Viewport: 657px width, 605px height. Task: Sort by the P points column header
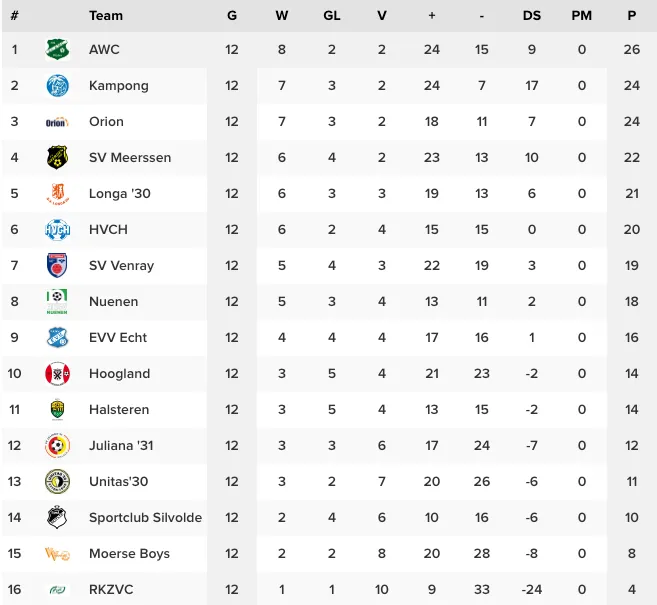tap(631, 16)
